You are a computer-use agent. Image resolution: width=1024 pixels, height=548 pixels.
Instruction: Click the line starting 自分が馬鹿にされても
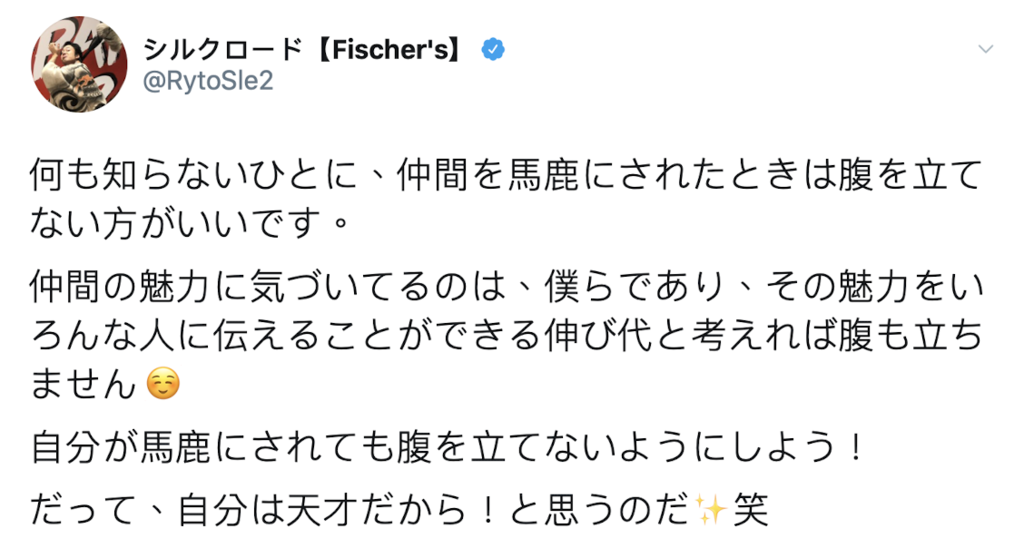coord(447,447)
